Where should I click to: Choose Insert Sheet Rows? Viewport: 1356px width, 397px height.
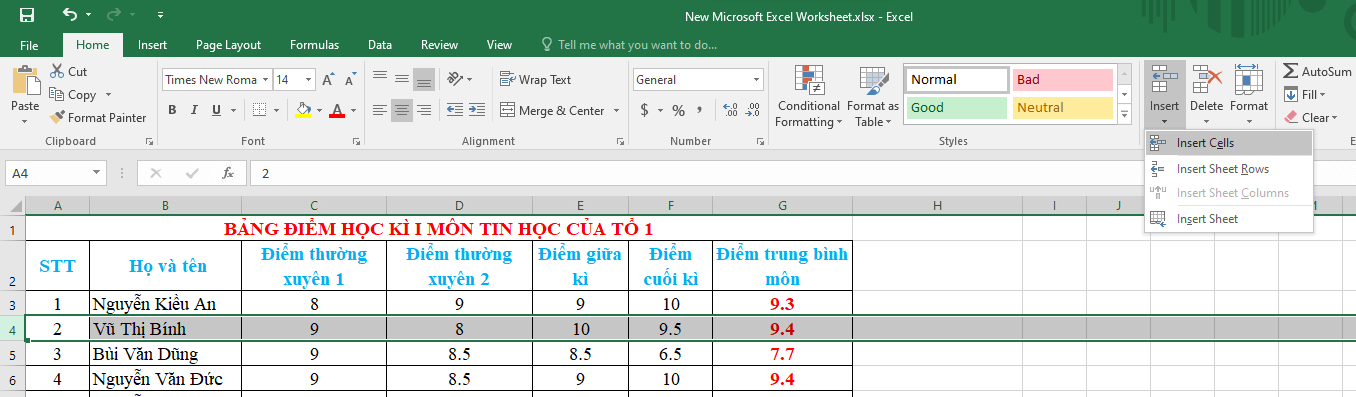click(1229, 169)
